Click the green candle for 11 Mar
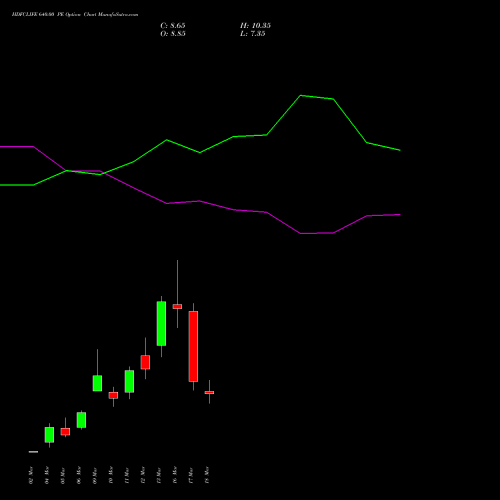Image resolution: width=500 pixels, height=500 pixels. click(129, 381)
